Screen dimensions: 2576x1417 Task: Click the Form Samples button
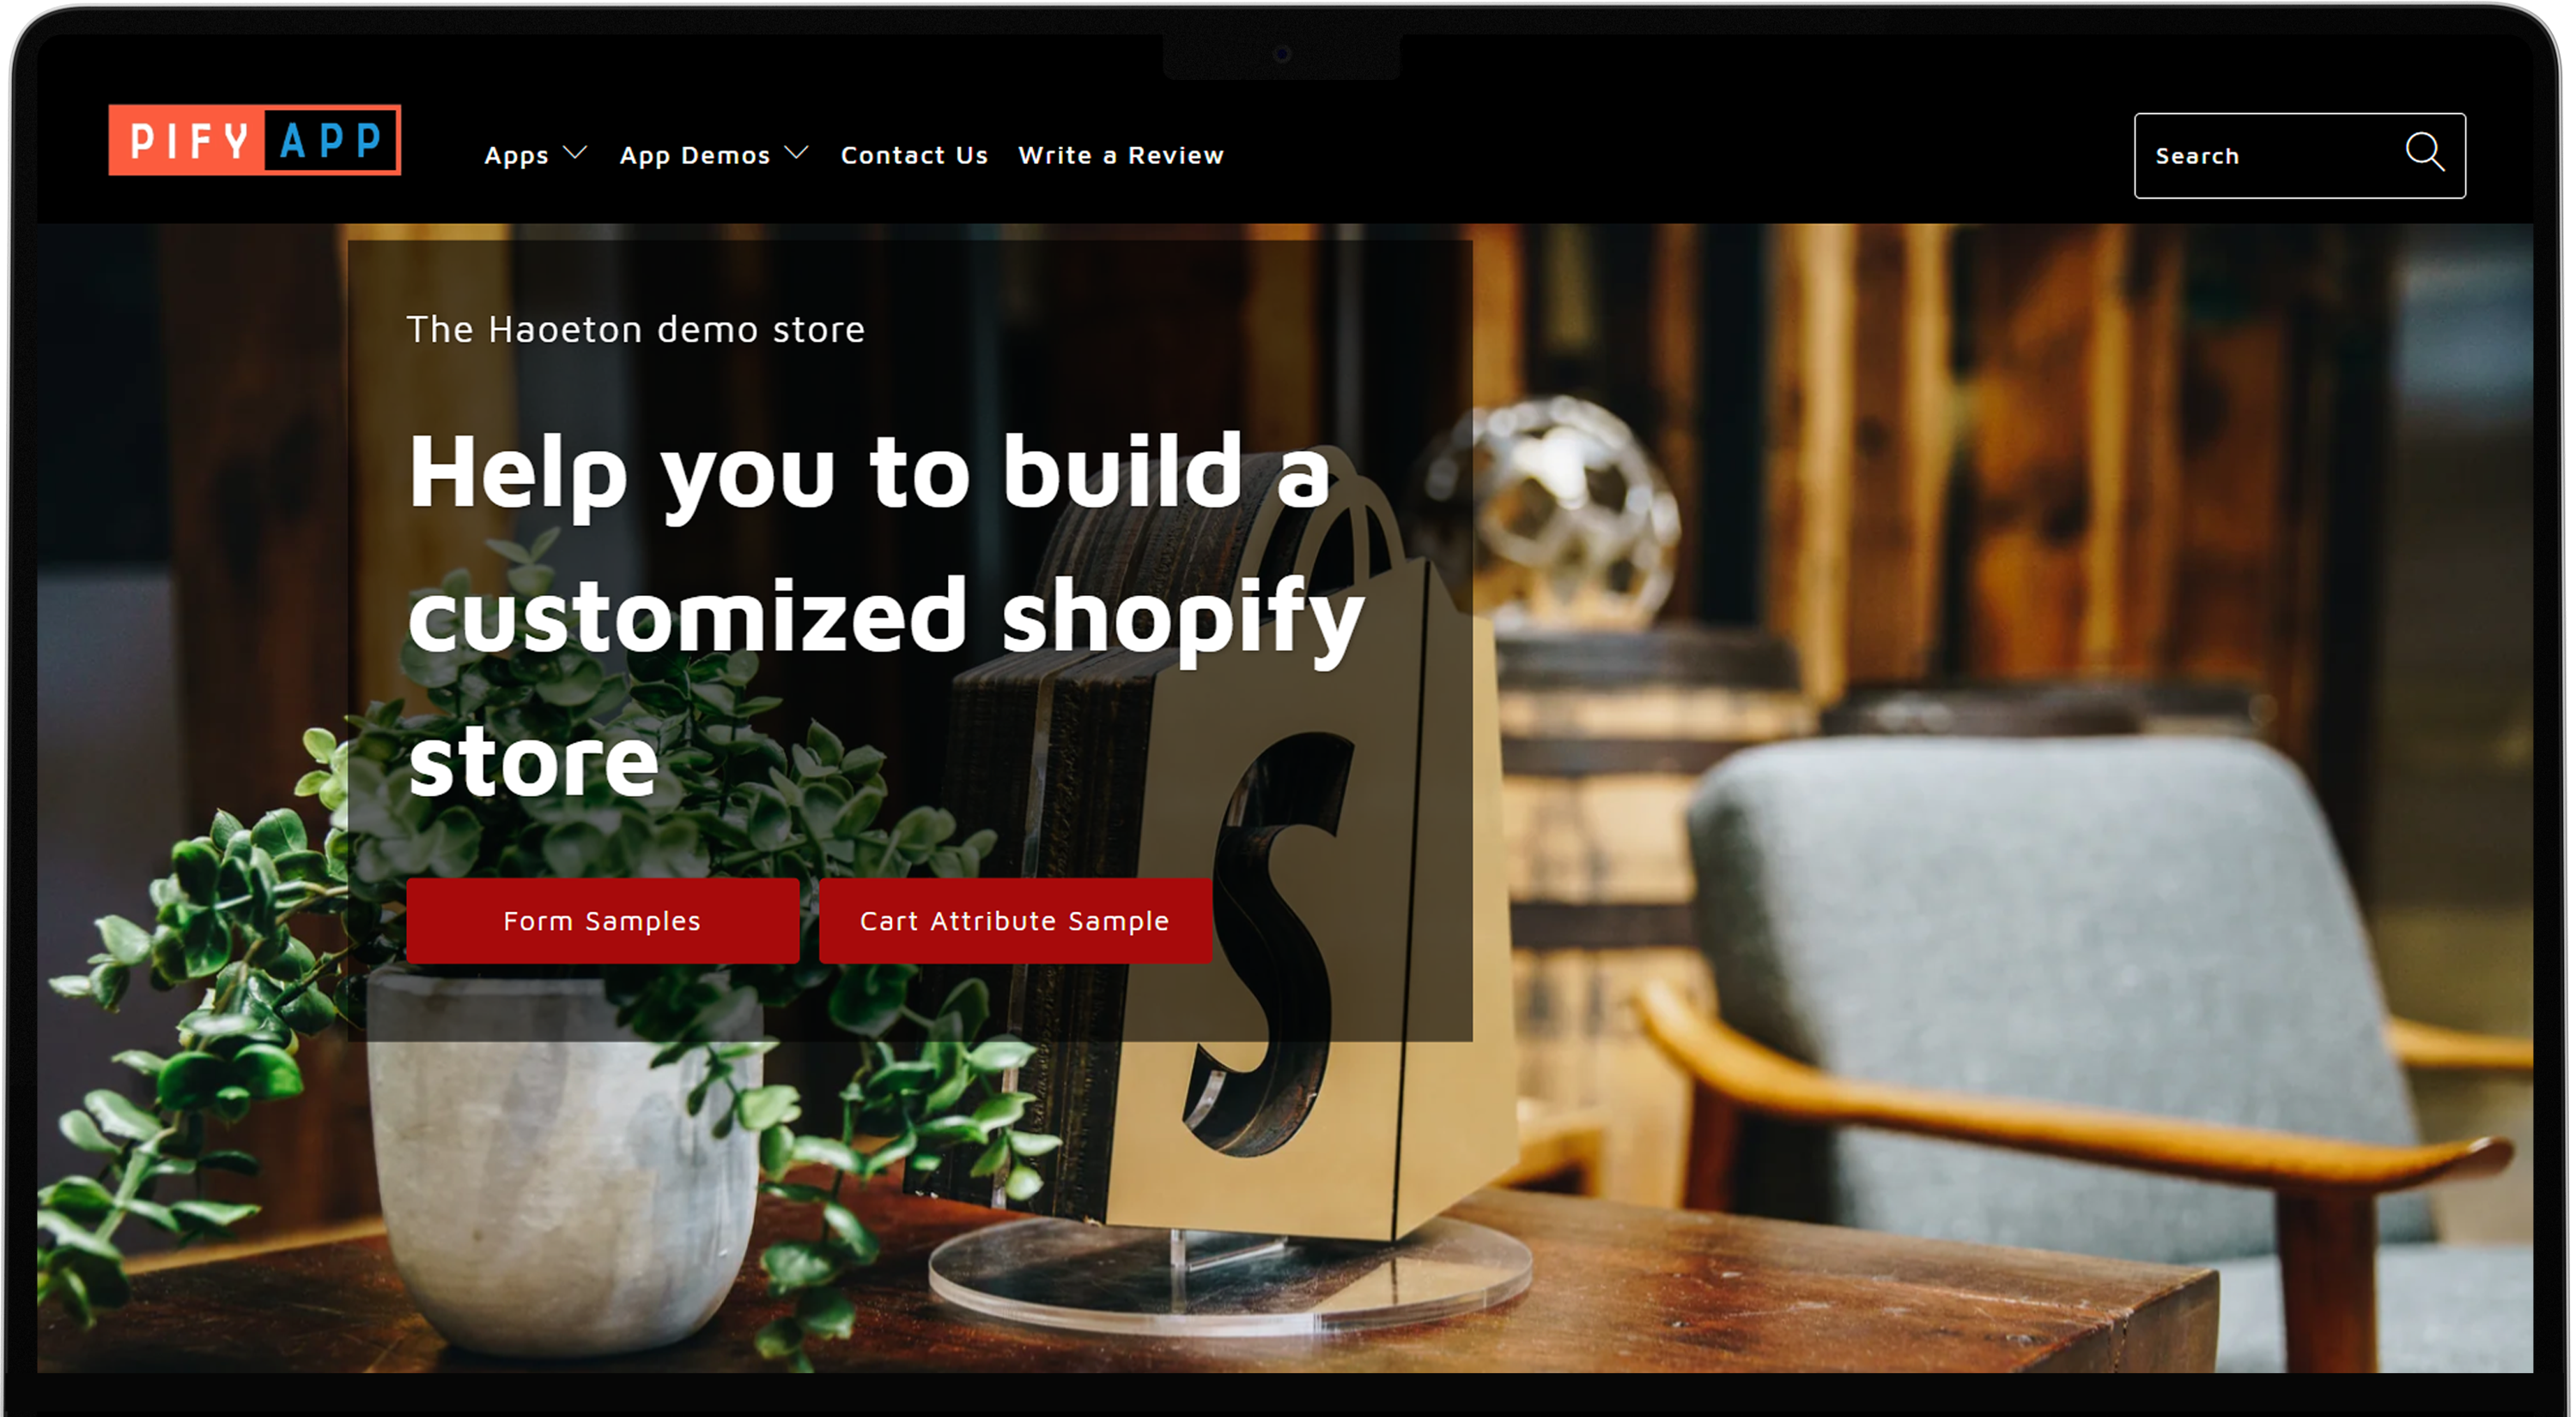pyautogui.click(x=602, y=921)
